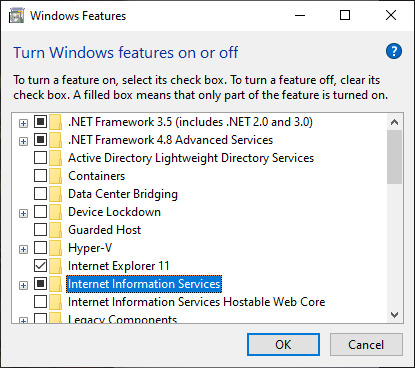Select .NET Framework 3.5 label text
This screenshot has height=368, width=415.
190,122
